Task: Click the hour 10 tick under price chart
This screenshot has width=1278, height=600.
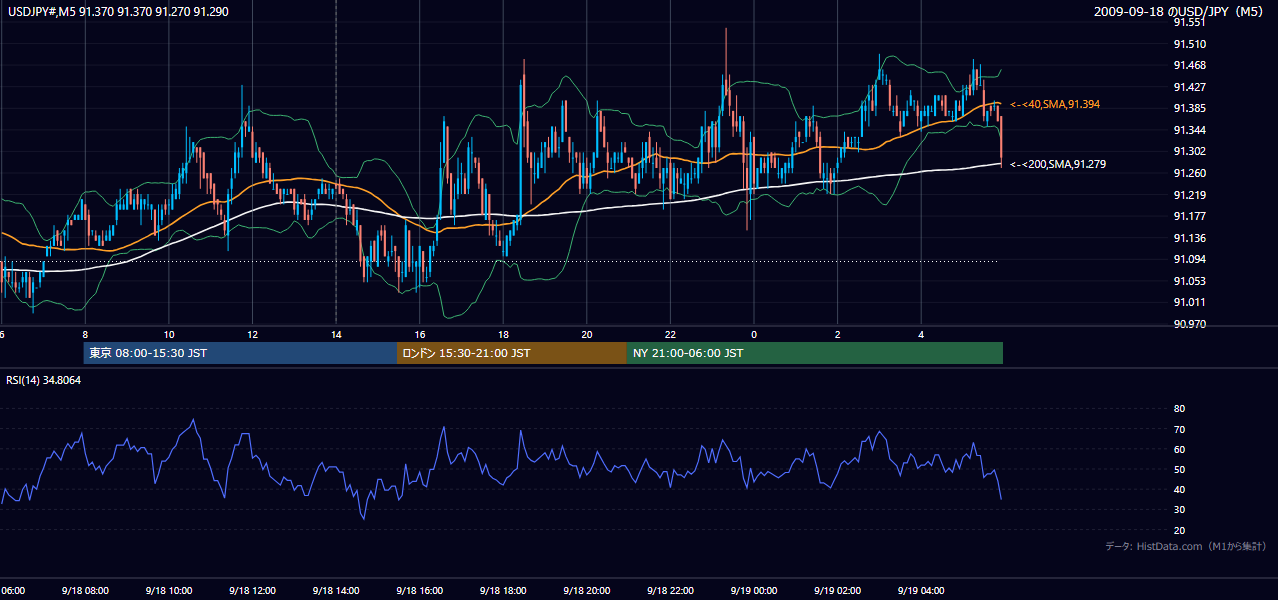Action: [x=169, y=334]
